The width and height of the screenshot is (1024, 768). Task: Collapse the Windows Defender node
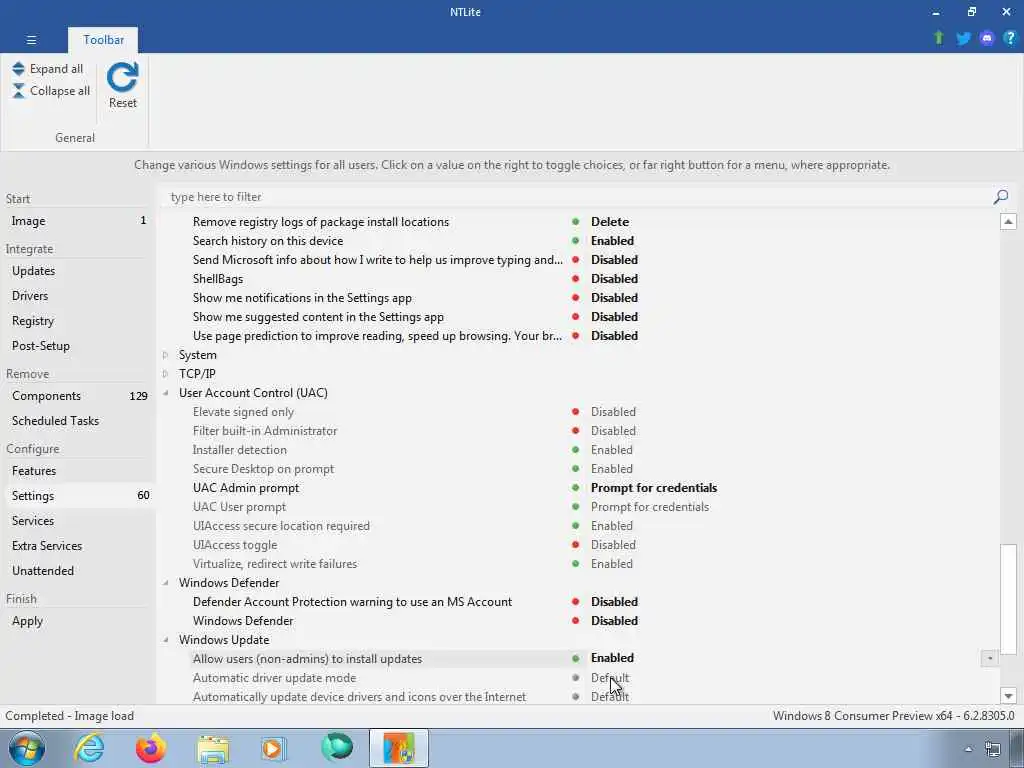pos(165,583)
